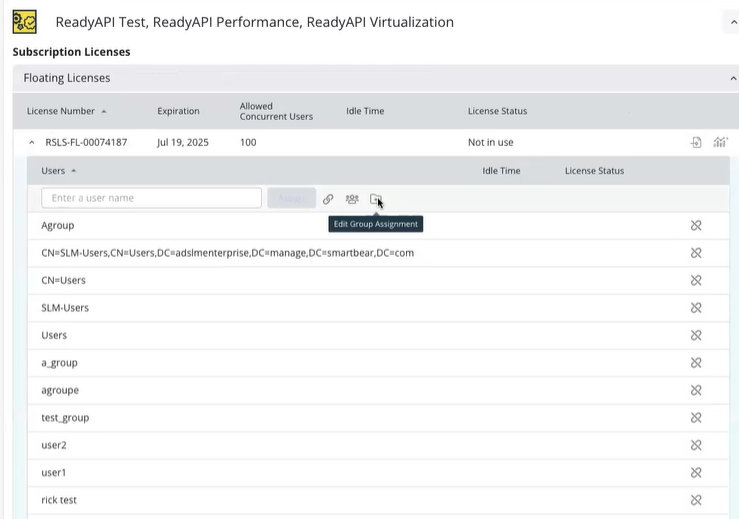Click the license usage chart icon

coord(720,143)
